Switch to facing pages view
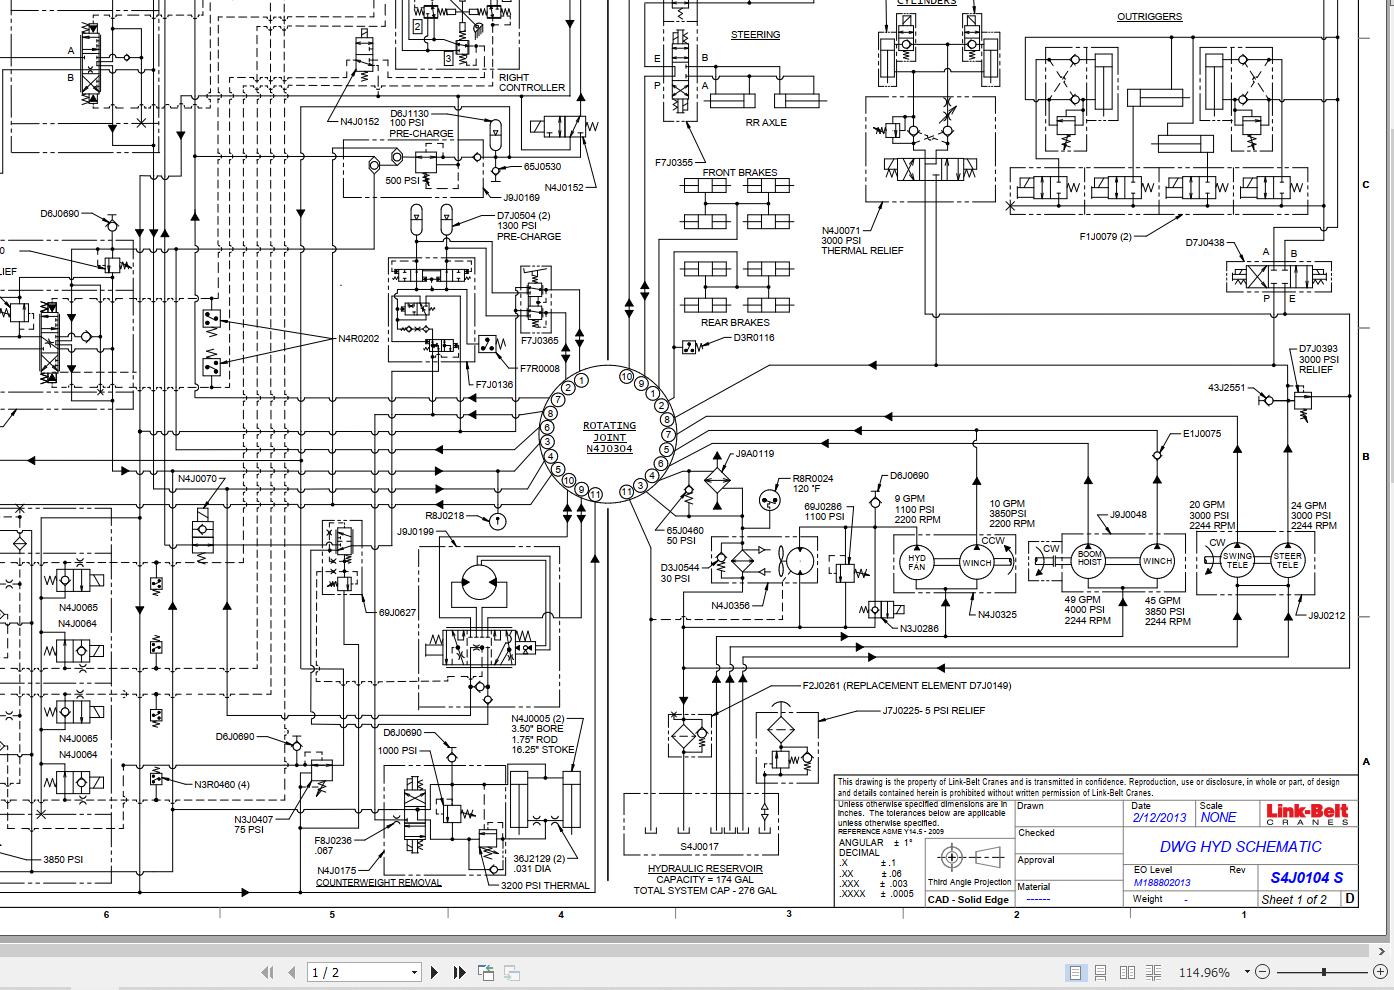 pos(1127,972)
